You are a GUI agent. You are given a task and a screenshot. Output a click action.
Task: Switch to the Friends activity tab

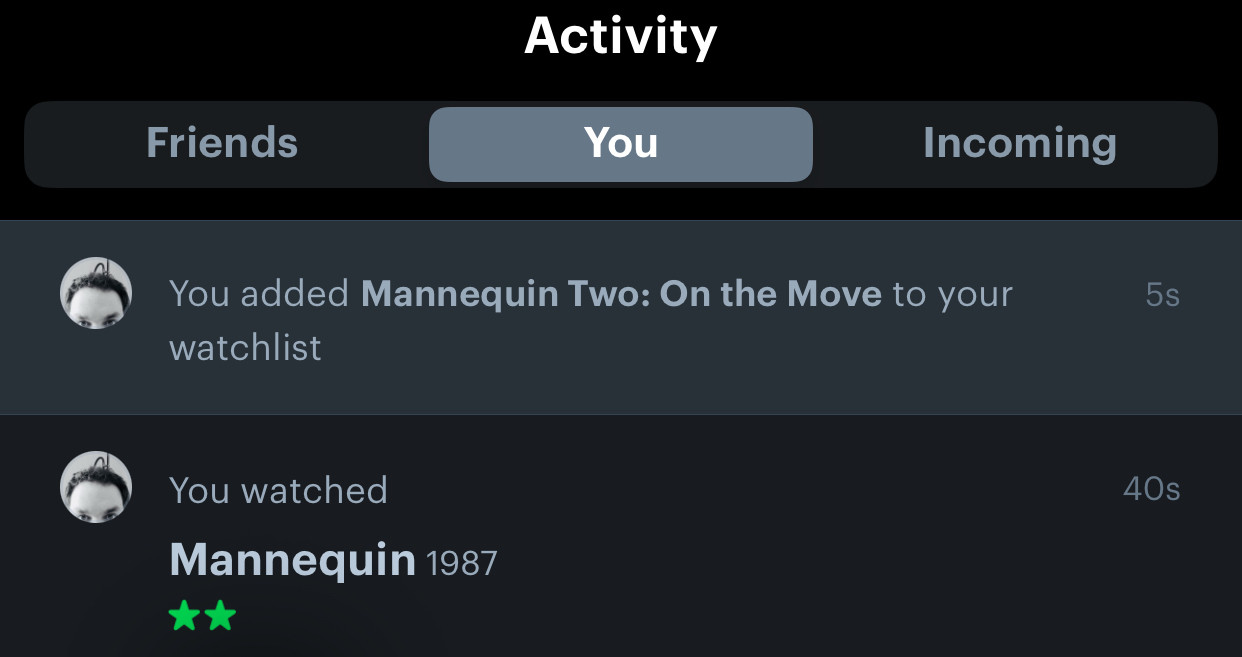(x=222, y=143)
